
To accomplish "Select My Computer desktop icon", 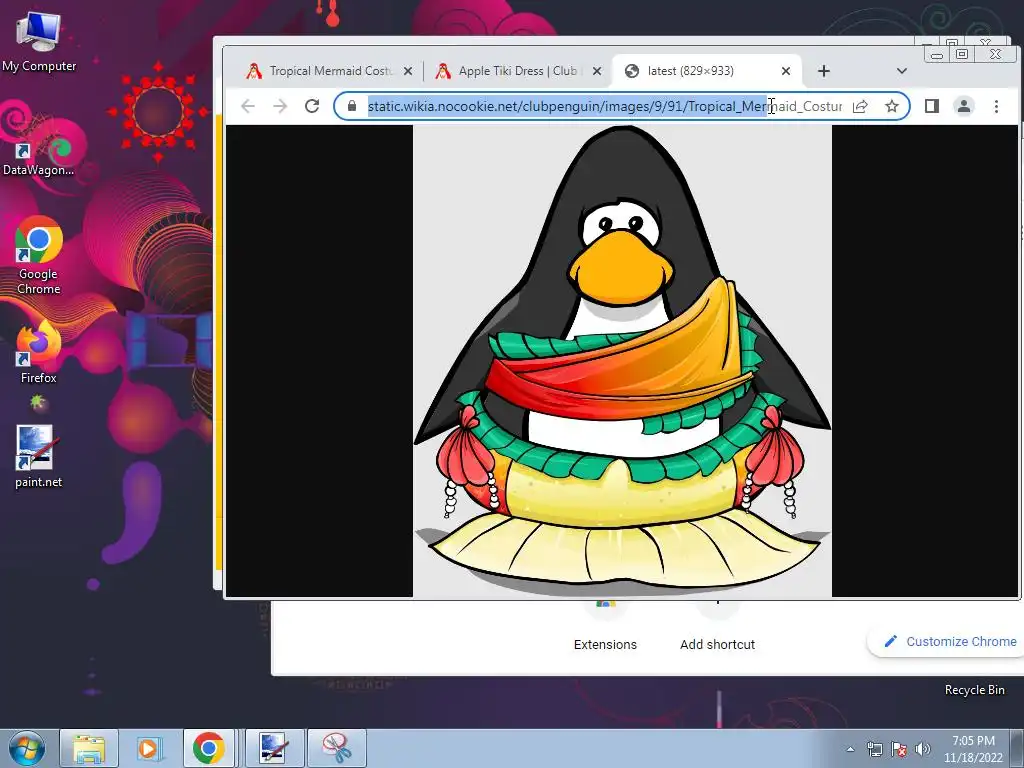I will coord(39,41).
